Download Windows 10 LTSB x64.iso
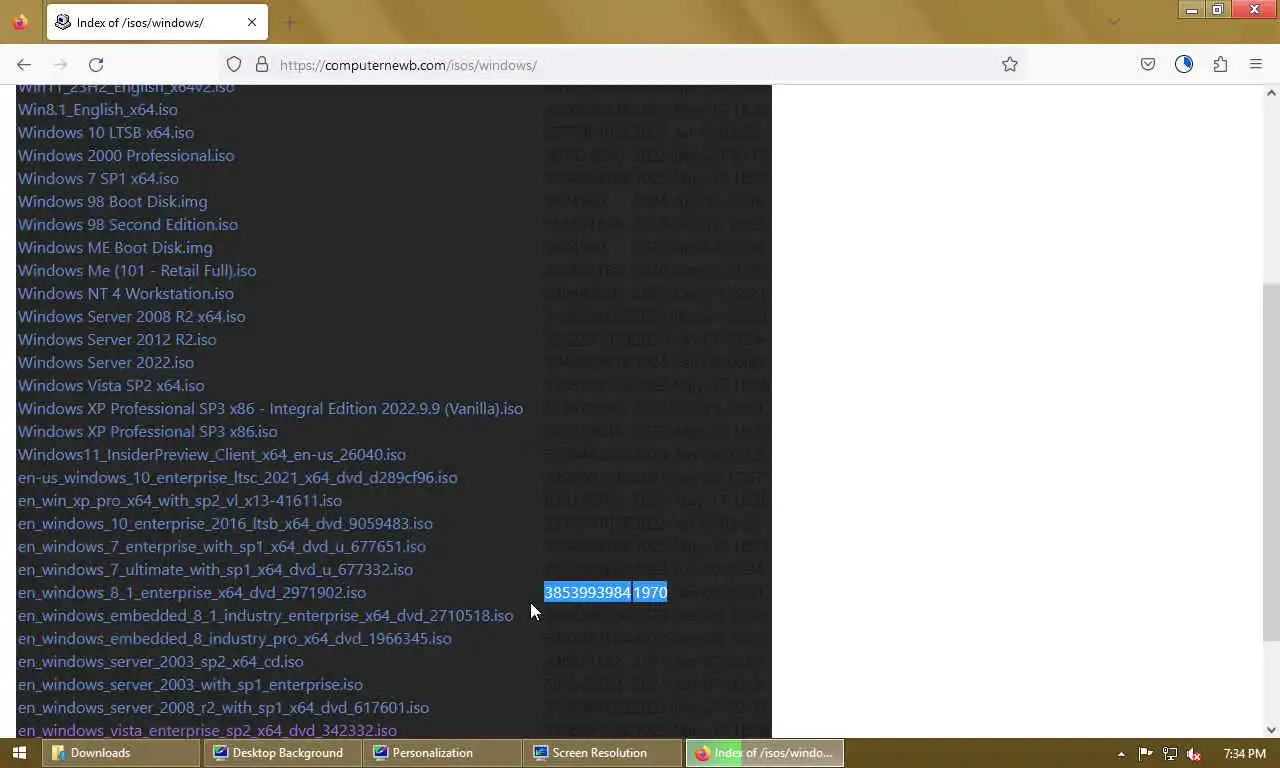 (105, 132)
